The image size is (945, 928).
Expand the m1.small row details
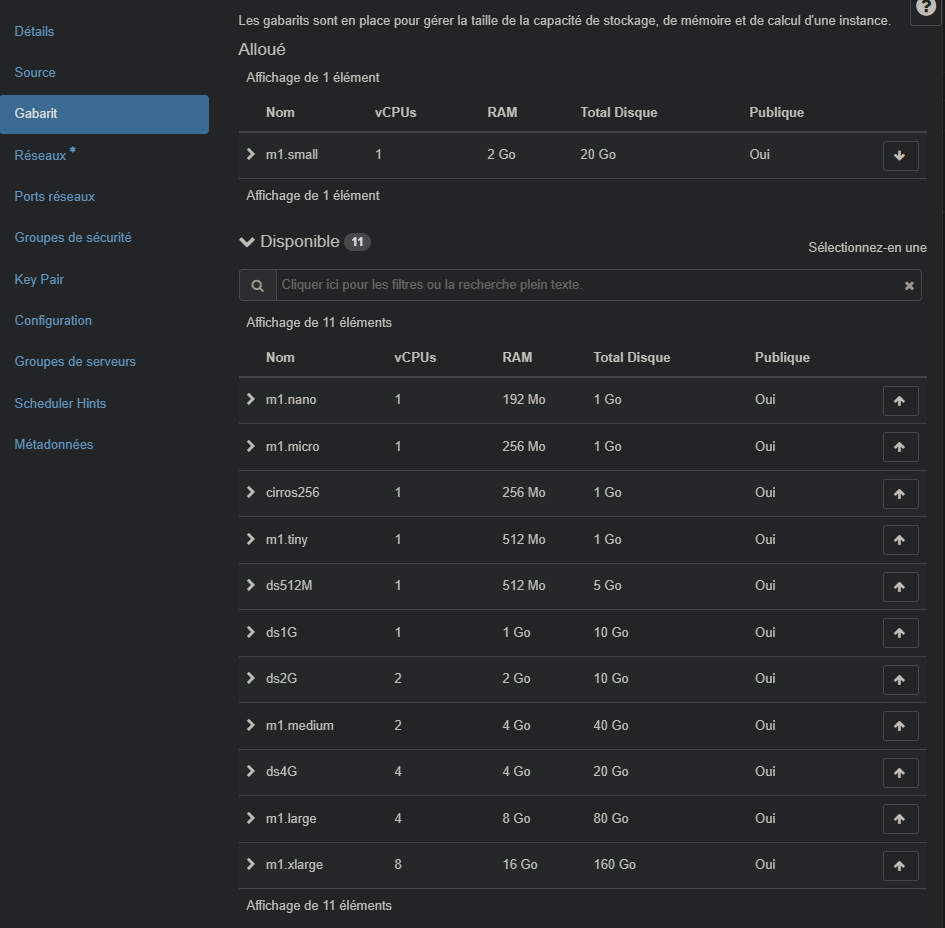[251, 155]
